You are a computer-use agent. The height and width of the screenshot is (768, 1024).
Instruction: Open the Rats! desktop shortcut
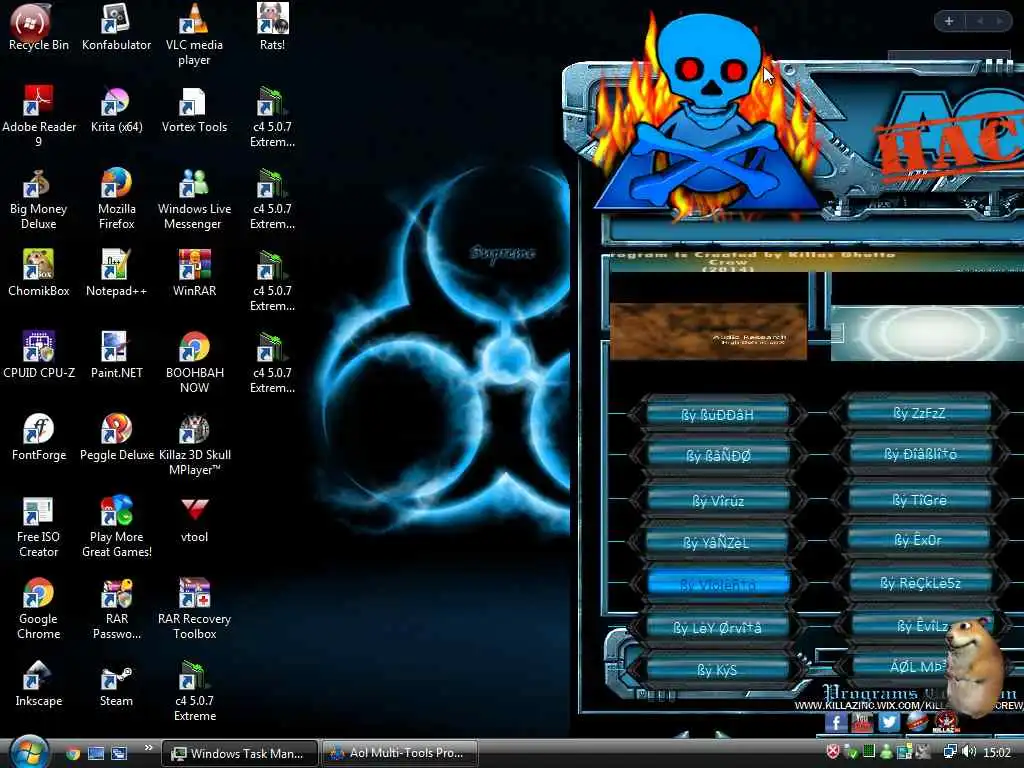point(272,27)
